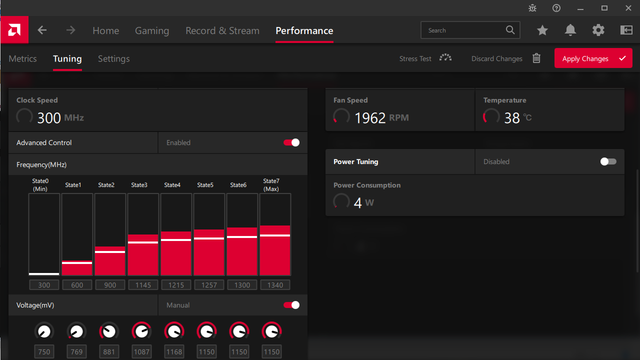Open the Record & Stream tab
The image size is (640, 360).
(x=222, y=31)
